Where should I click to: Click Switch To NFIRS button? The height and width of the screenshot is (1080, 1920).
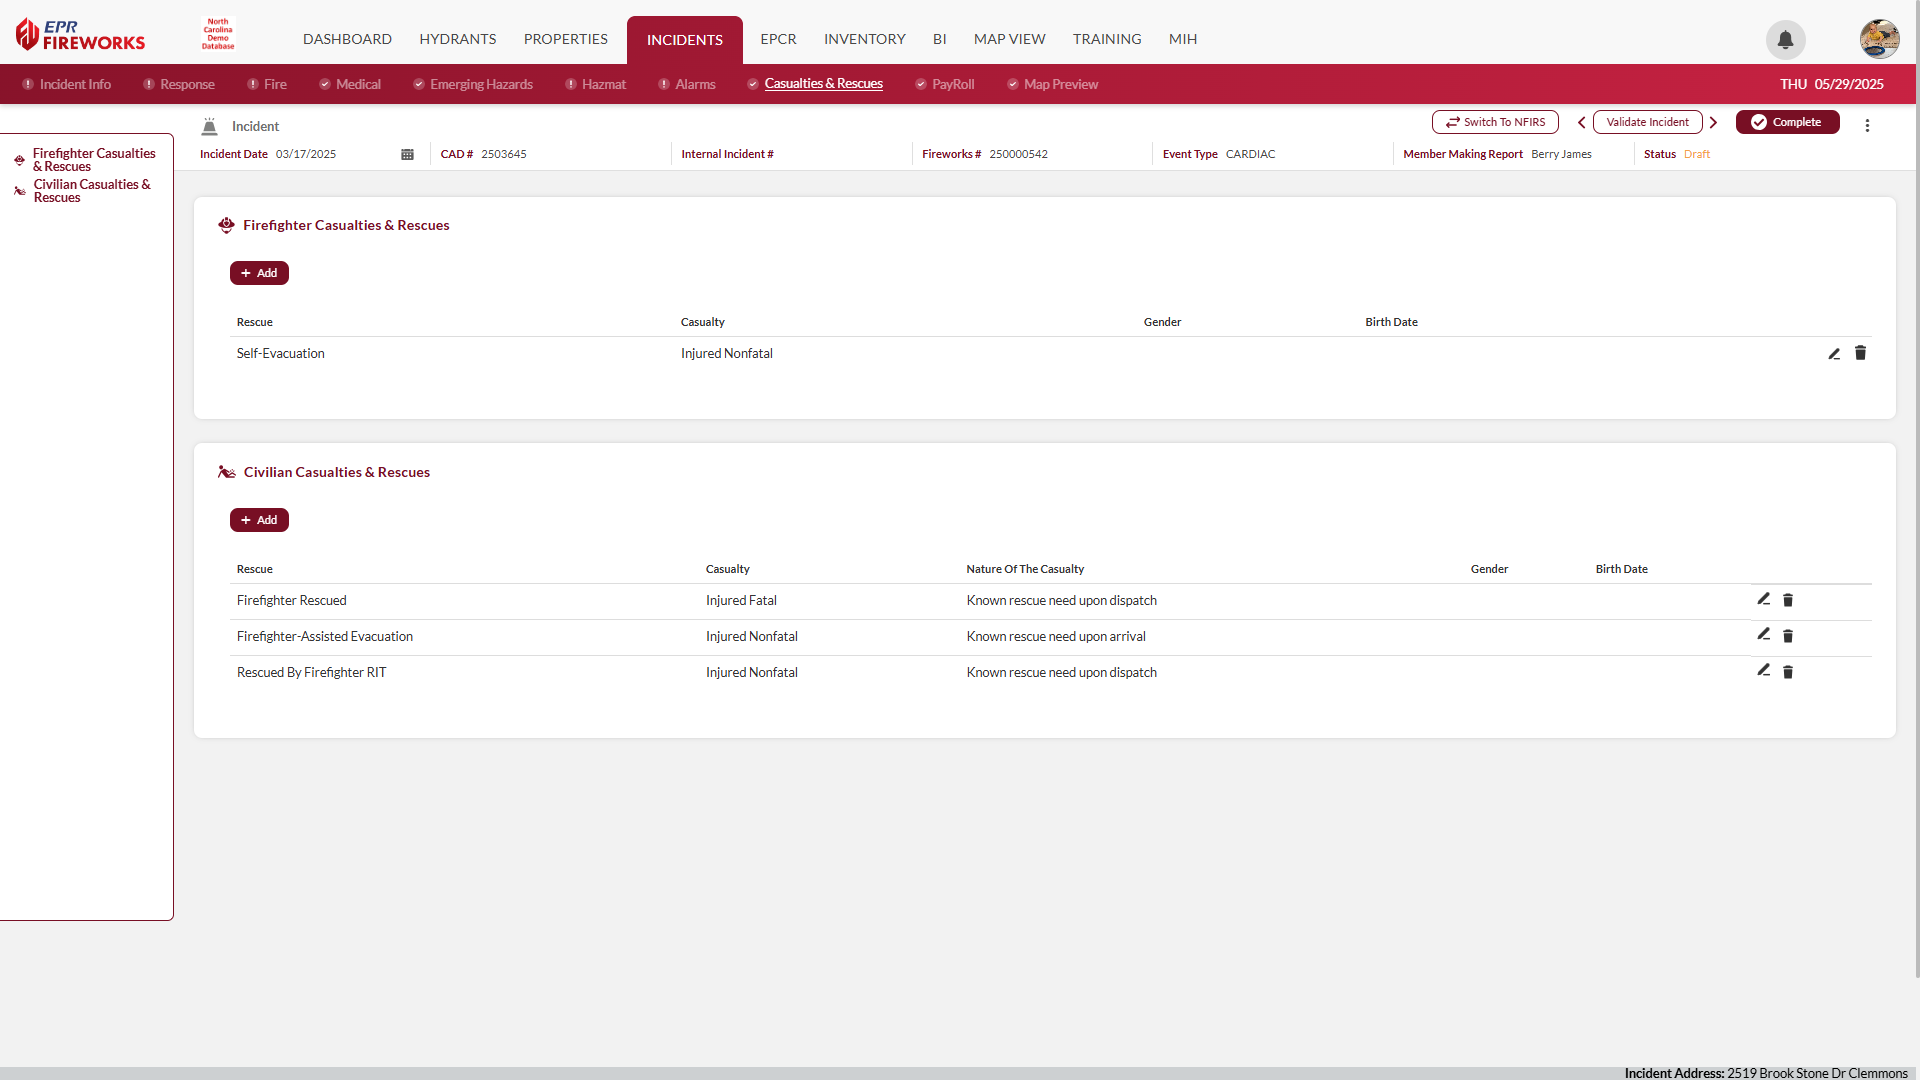[x=1495, y=122]
